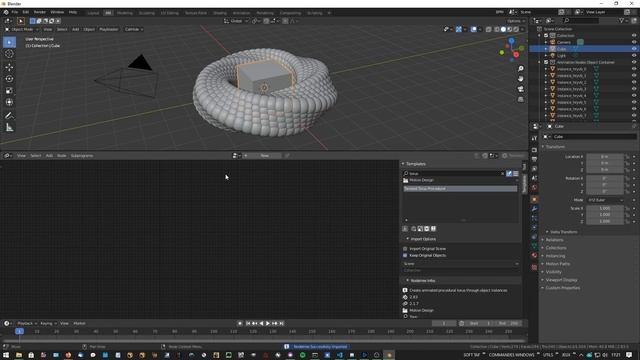The width and height of the screenshot is (640, 360).
Task: Expand the Camera item in outliner
Action: [x=546, y=42]
